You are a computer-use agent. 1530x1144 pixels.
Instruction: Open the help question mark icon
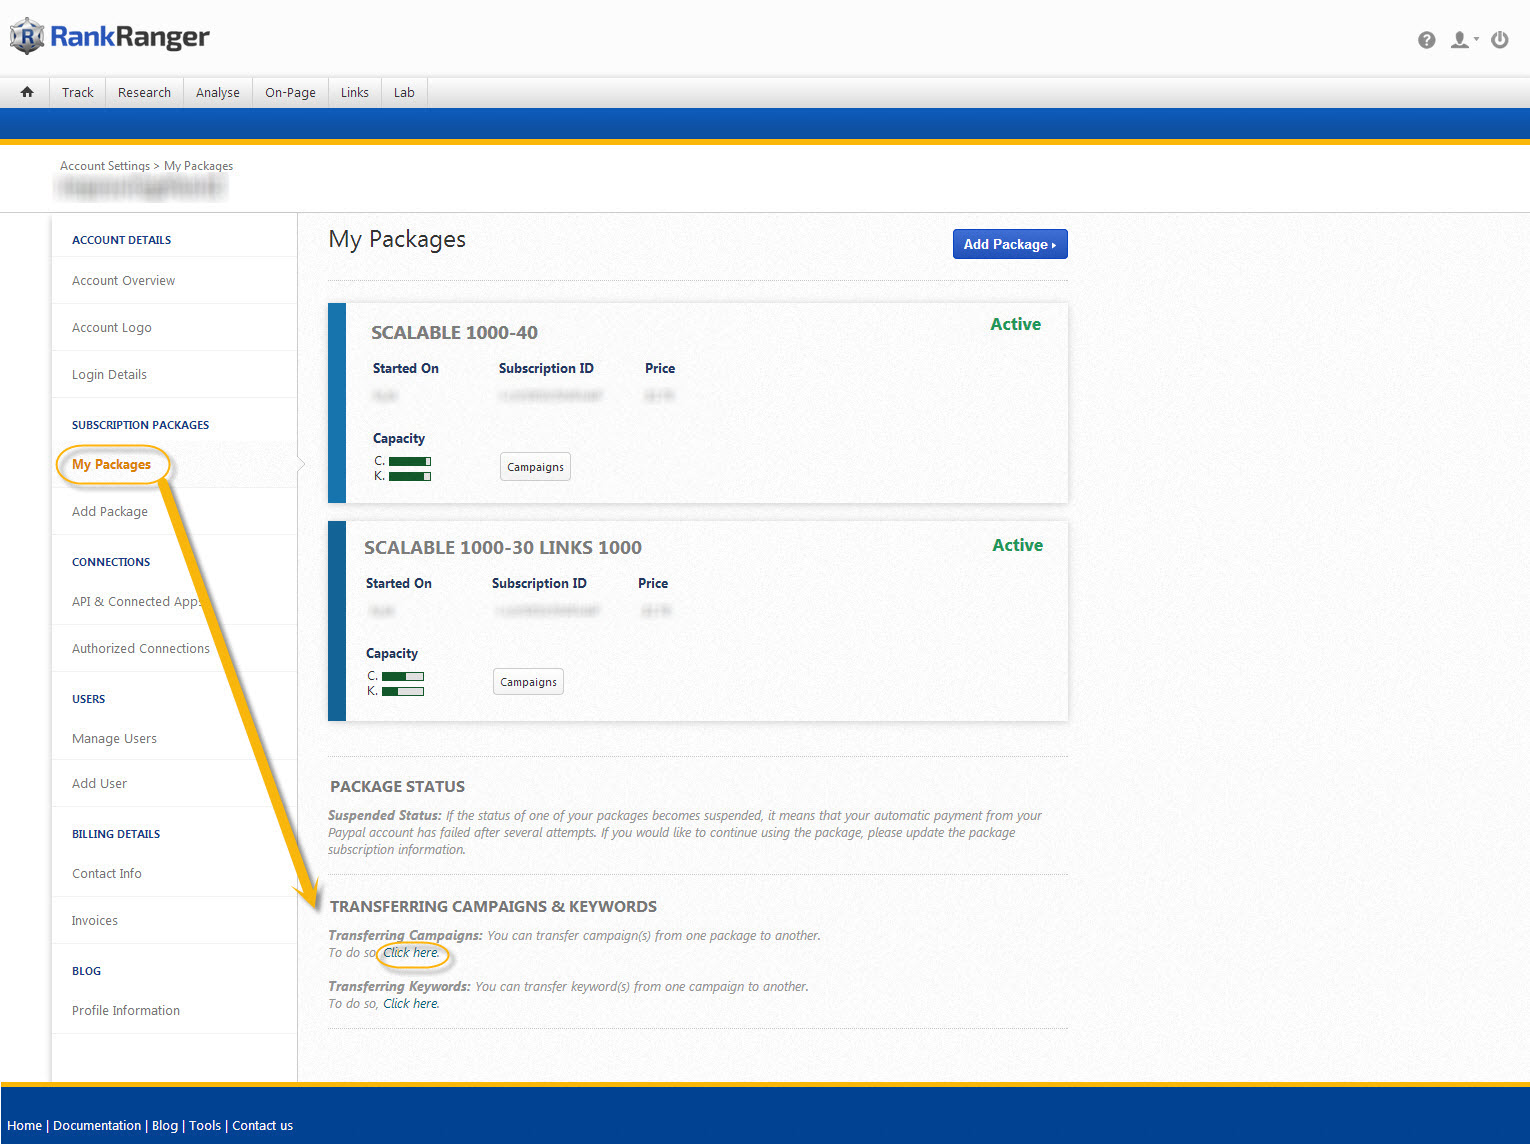(x=1426, y=40)
